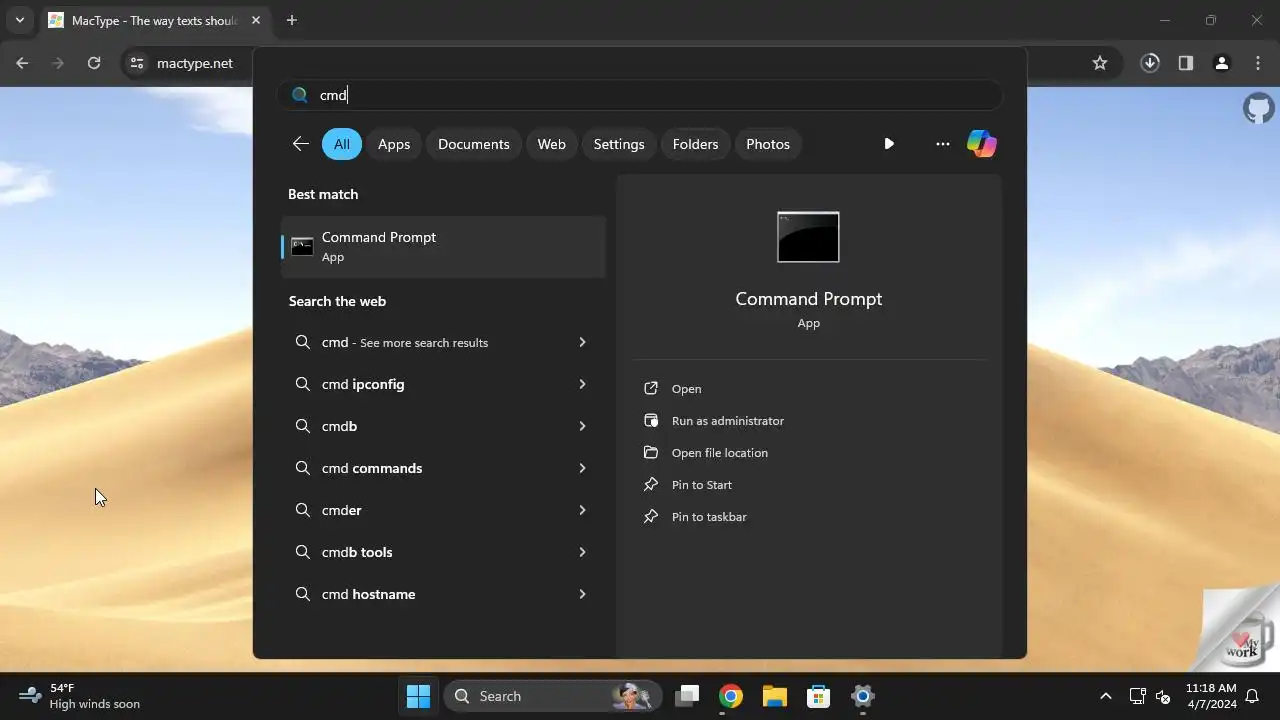
Task: Bookmark this page with the star icon
Action: click(1100, 63)
